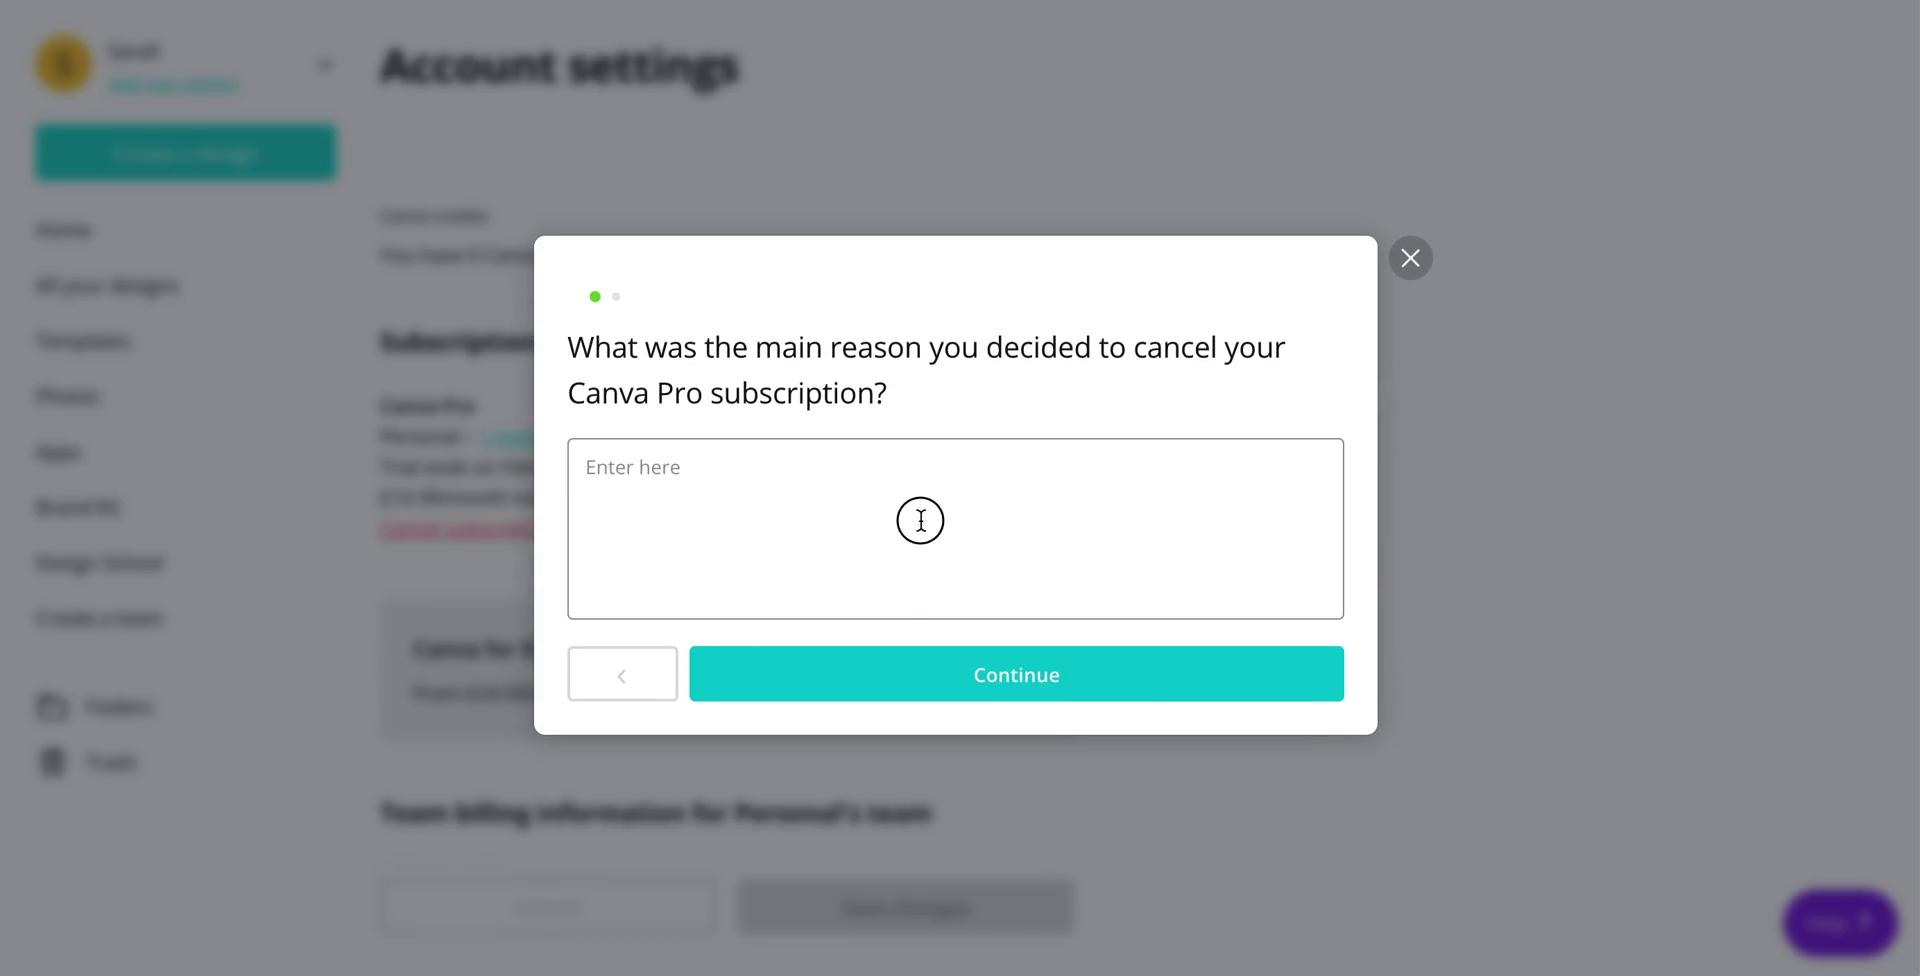Viewport: 1920px width, 976px height.
Task: Click the Create a design button
Action: pyautogui.click(x=186, y=152)
